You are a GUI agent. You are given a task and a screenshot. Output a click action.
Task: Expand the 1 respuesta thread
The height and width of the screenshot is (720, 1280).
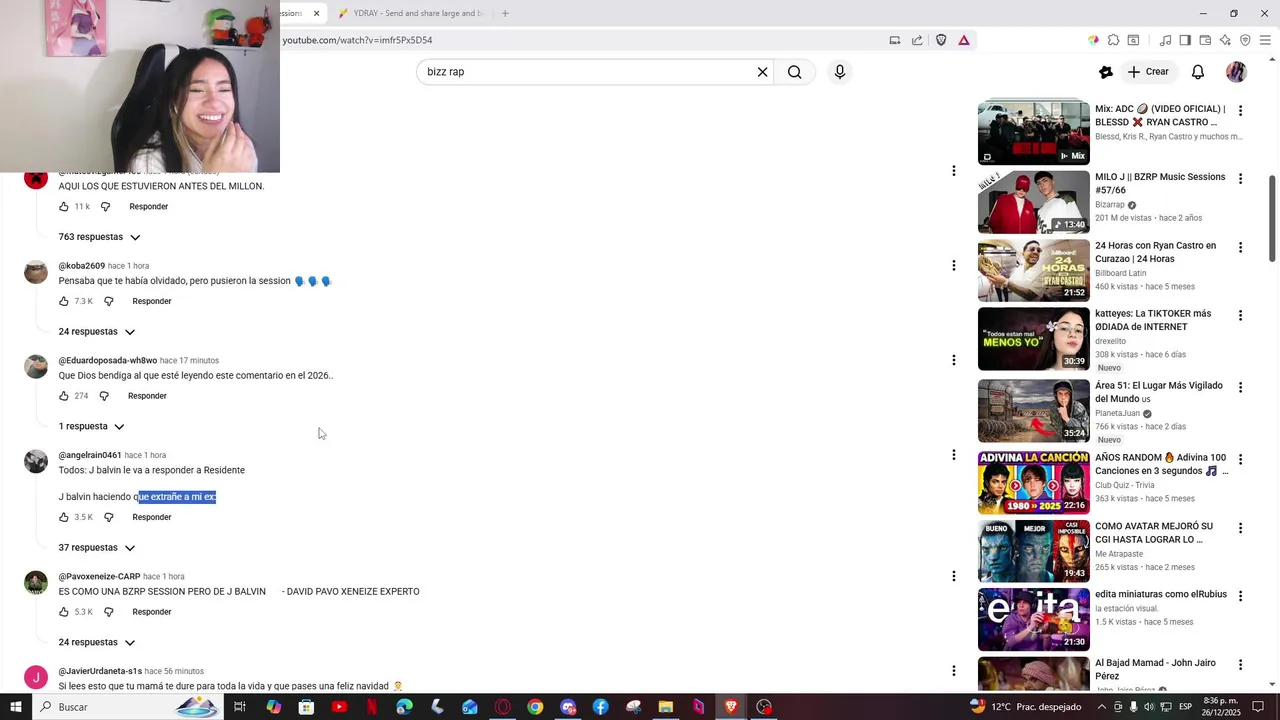92,426
